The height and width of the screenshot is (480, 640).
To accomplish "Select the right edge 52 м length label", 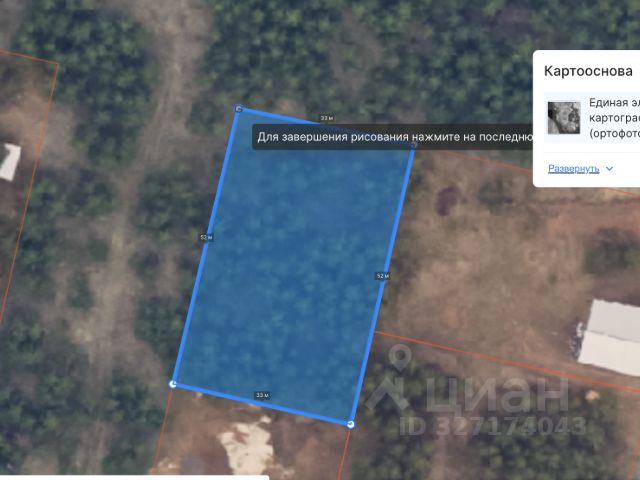I will click(382, 276).
